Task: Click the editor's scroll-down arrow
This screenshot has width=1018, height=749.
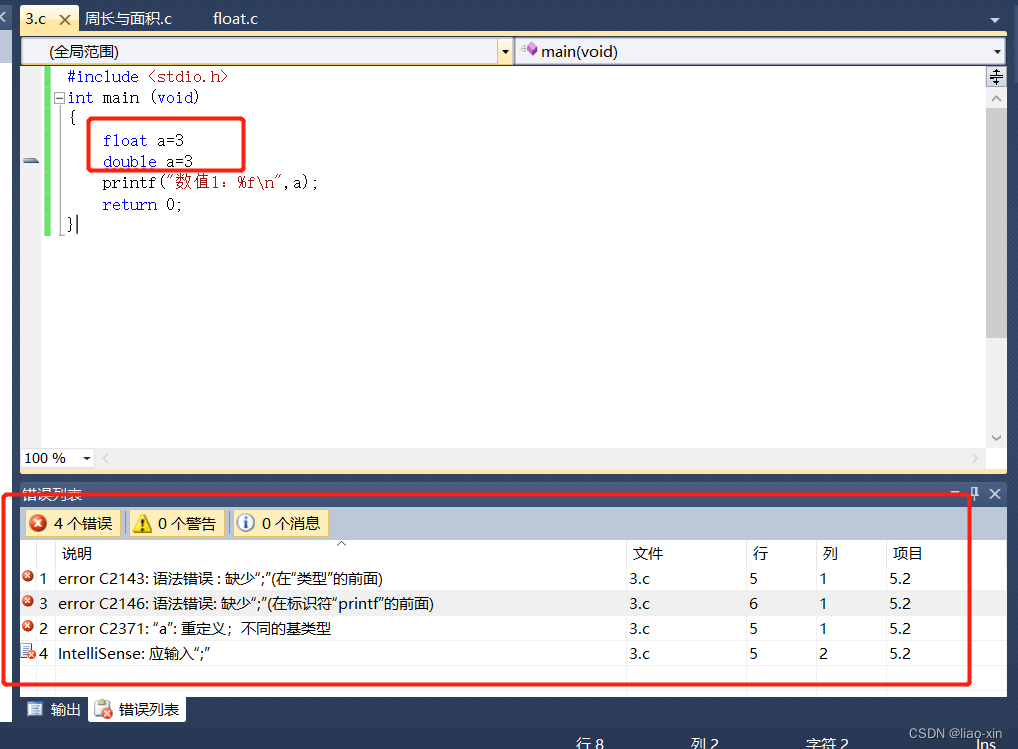Action: coord(996,438)
